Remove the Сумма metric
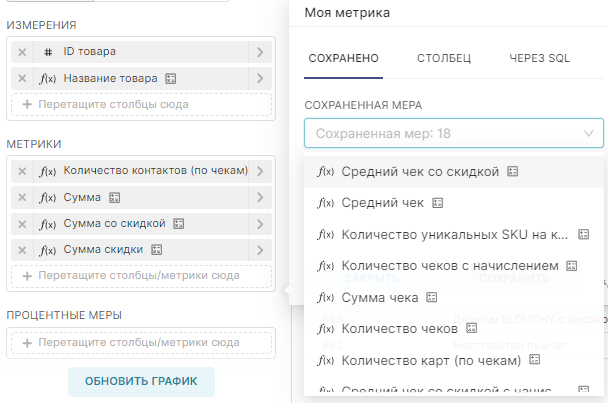The height and width of the screenshot is (403, 608). (x=22, y=197)
